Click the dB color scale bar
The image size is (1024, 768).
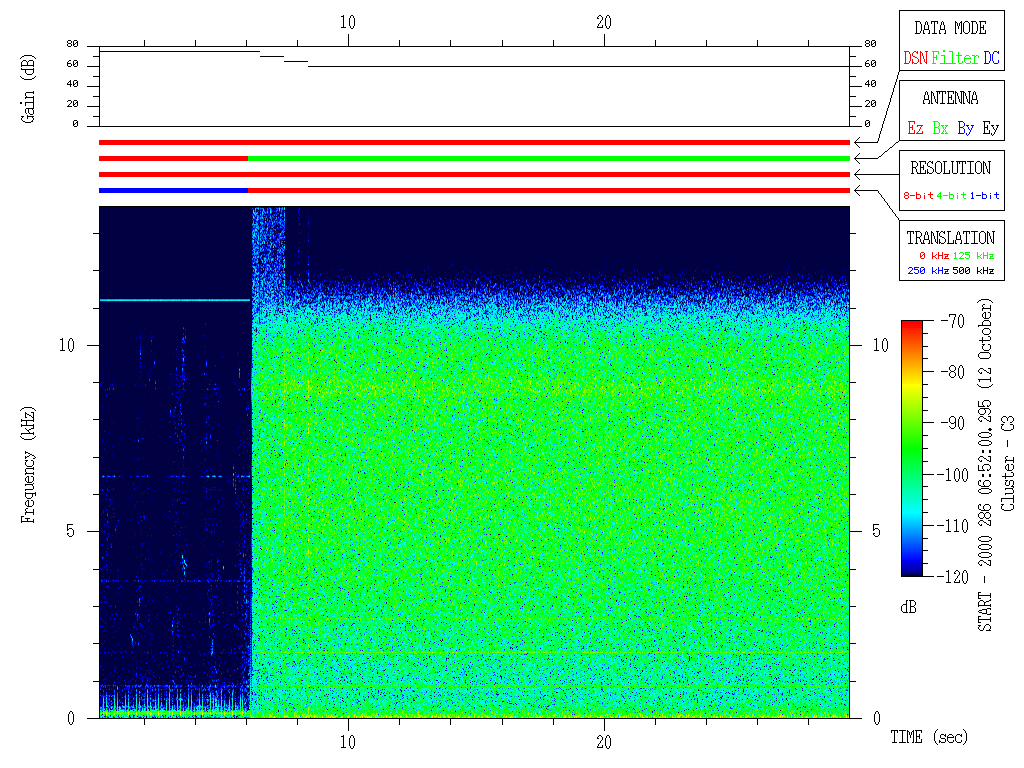(x=911, y=448)
